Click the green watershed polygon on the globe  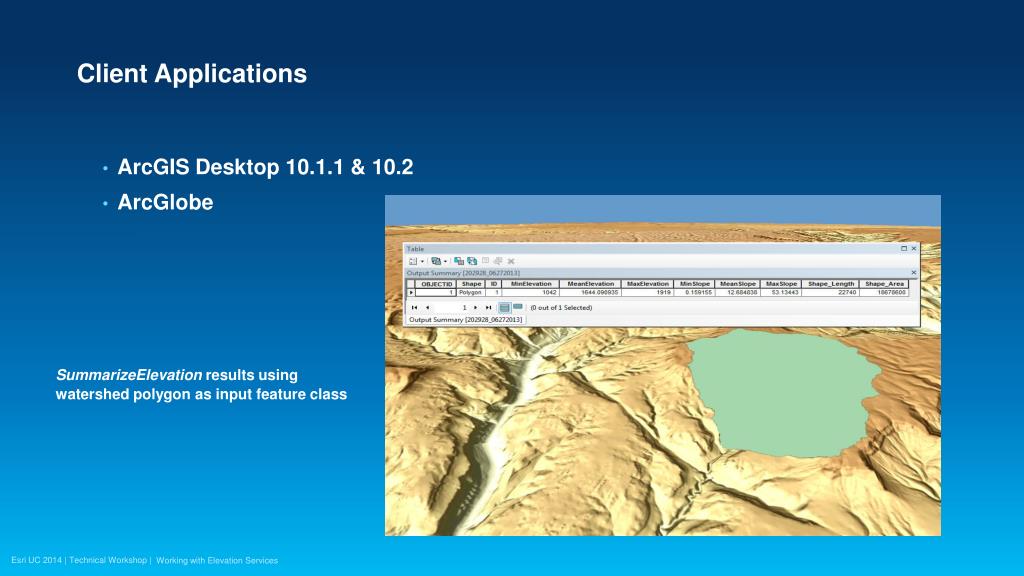tap(784, 392)
